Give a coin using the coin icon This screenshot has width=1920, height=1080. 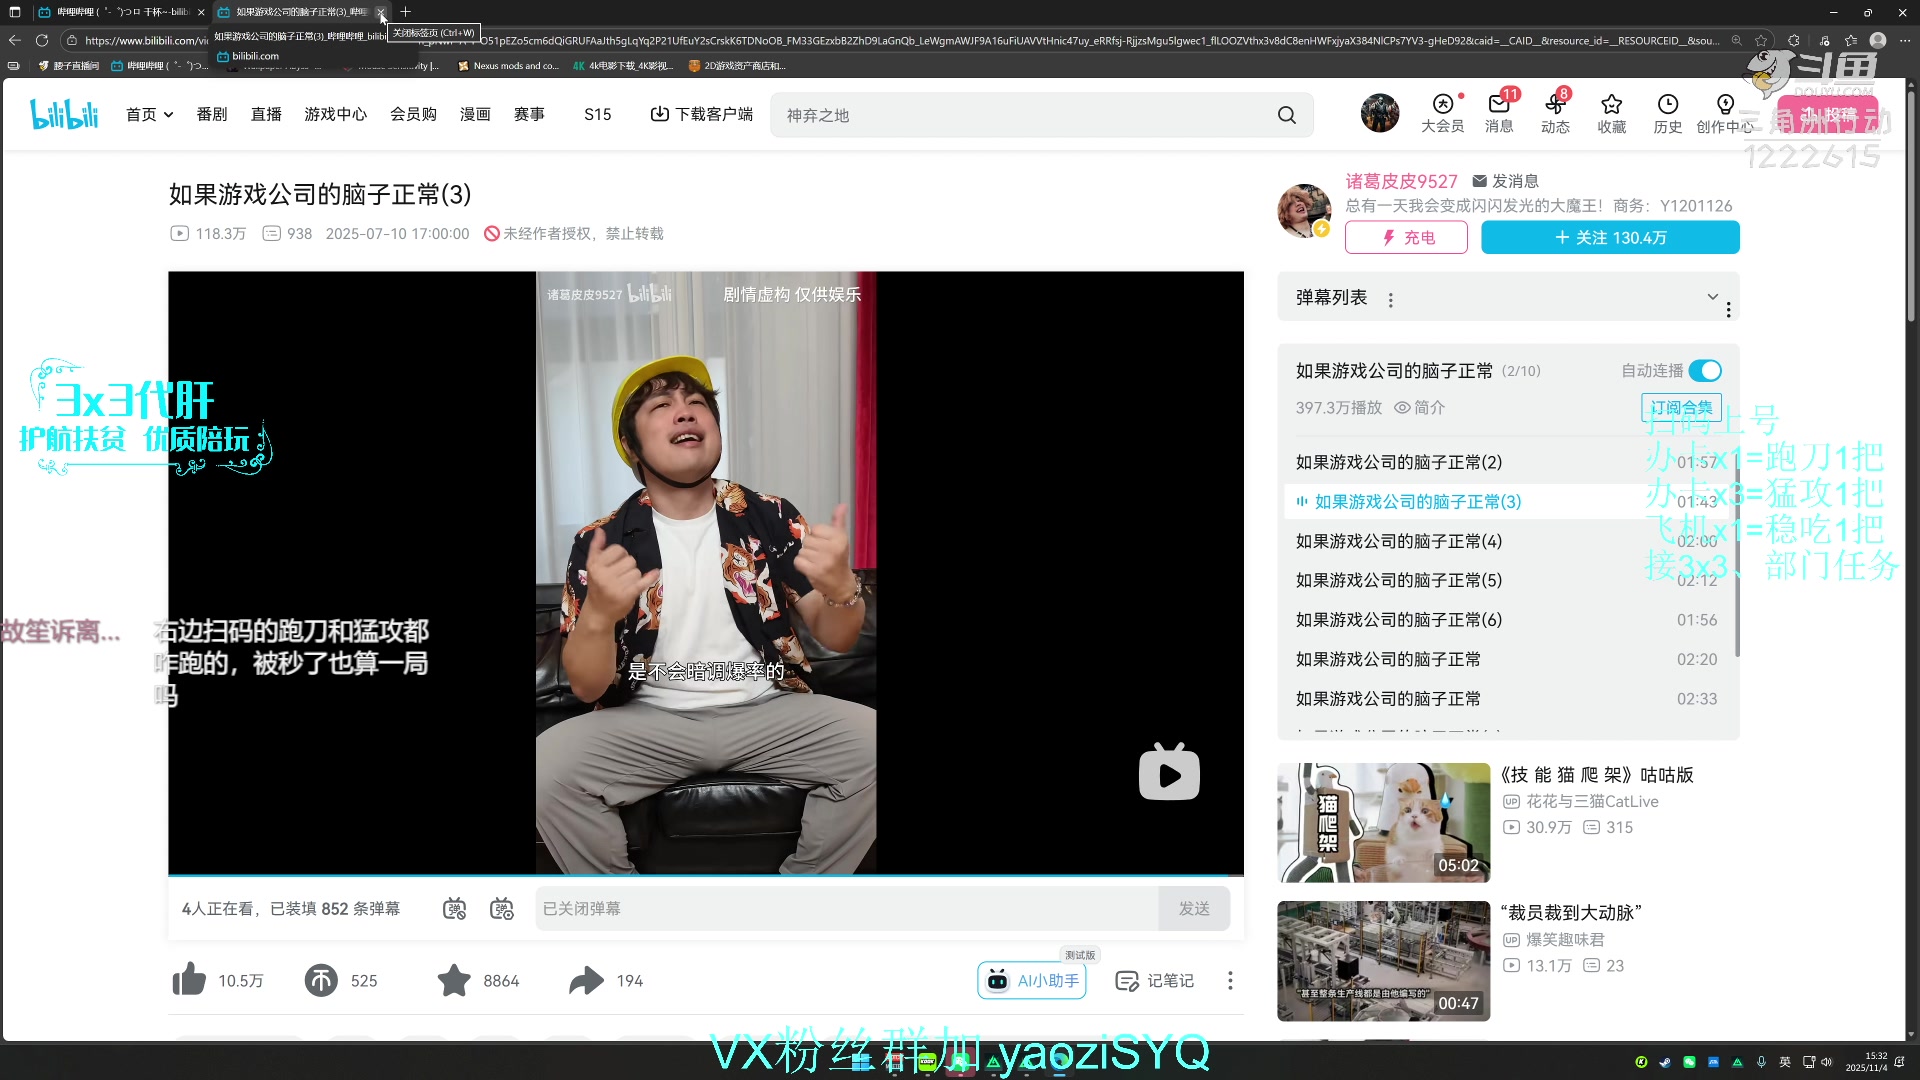(x=321, y=980)
